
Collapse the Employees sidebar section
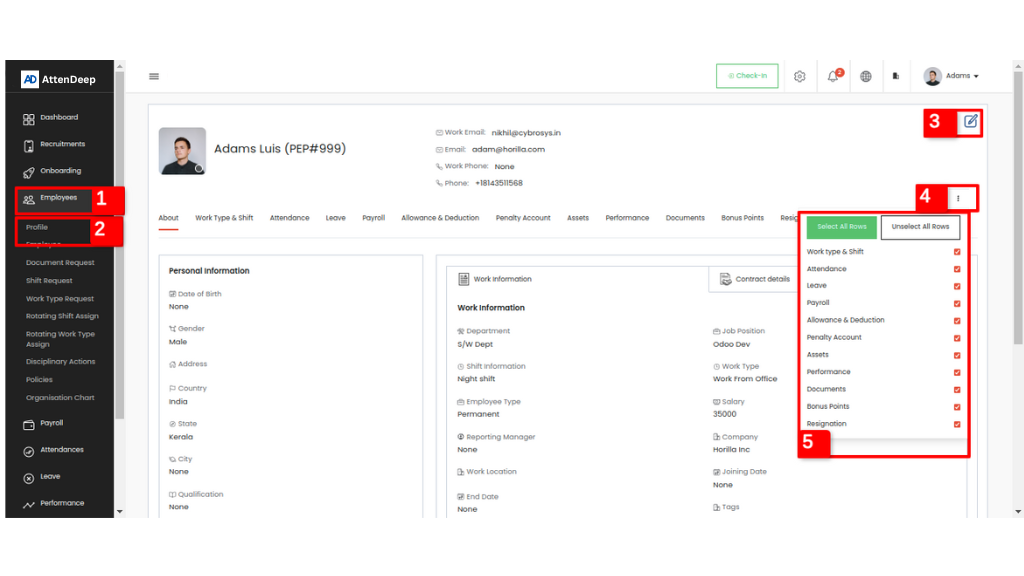(58, 198)
